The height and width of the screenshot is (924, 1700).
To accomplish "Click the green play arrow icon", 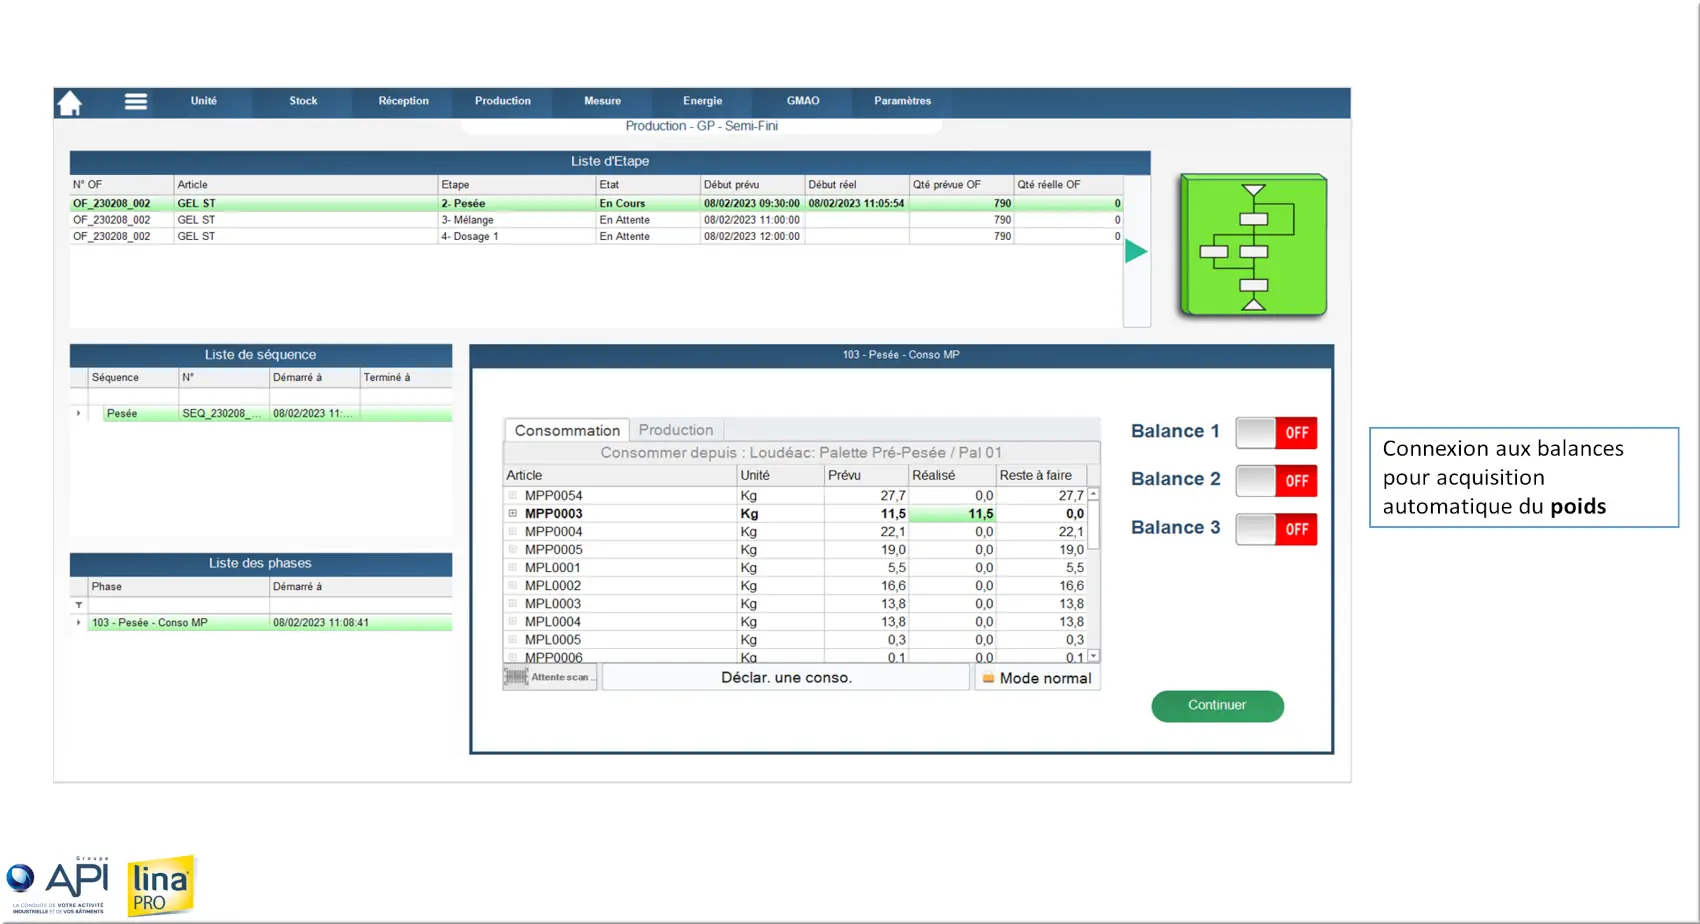I will coord(1136,251).
